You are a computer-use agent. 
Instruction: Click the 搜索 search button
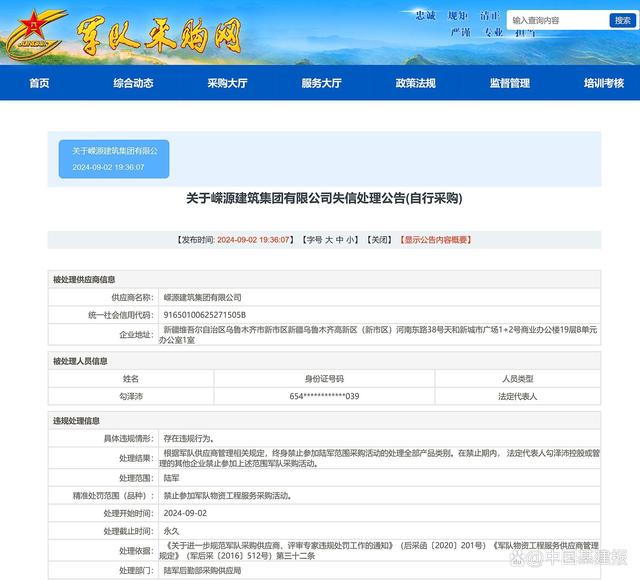coord(621,20)
